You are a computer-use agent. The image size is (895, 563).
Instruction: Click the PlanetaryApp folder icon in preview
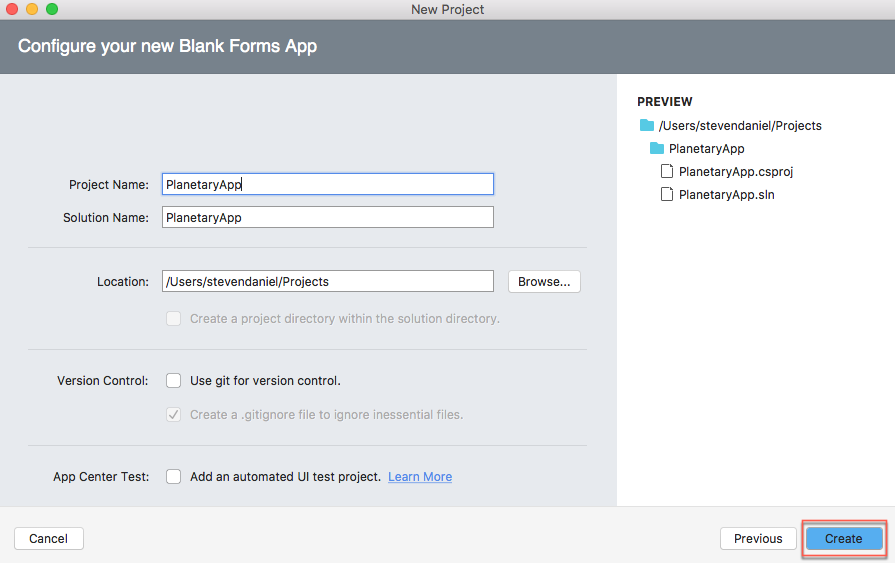[x=657, y=148]
